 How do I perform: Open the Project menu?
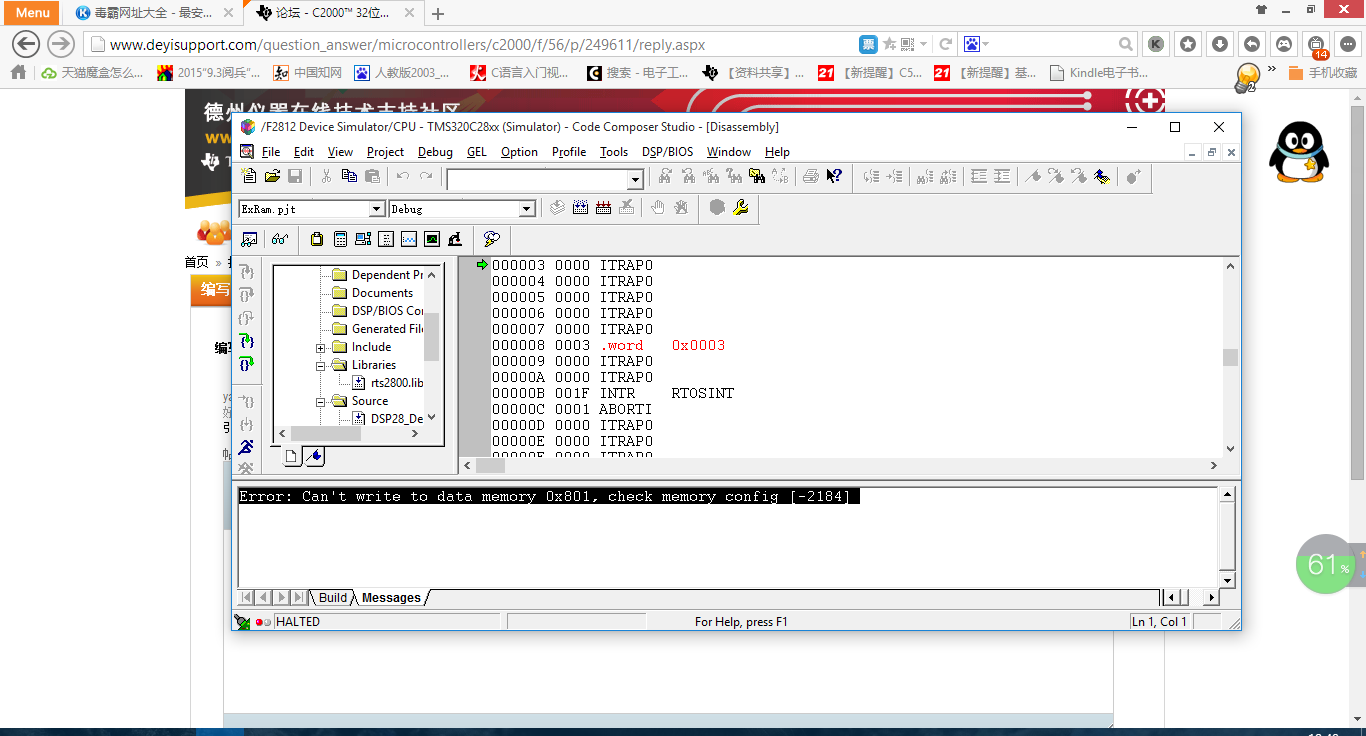click(385, 152)
